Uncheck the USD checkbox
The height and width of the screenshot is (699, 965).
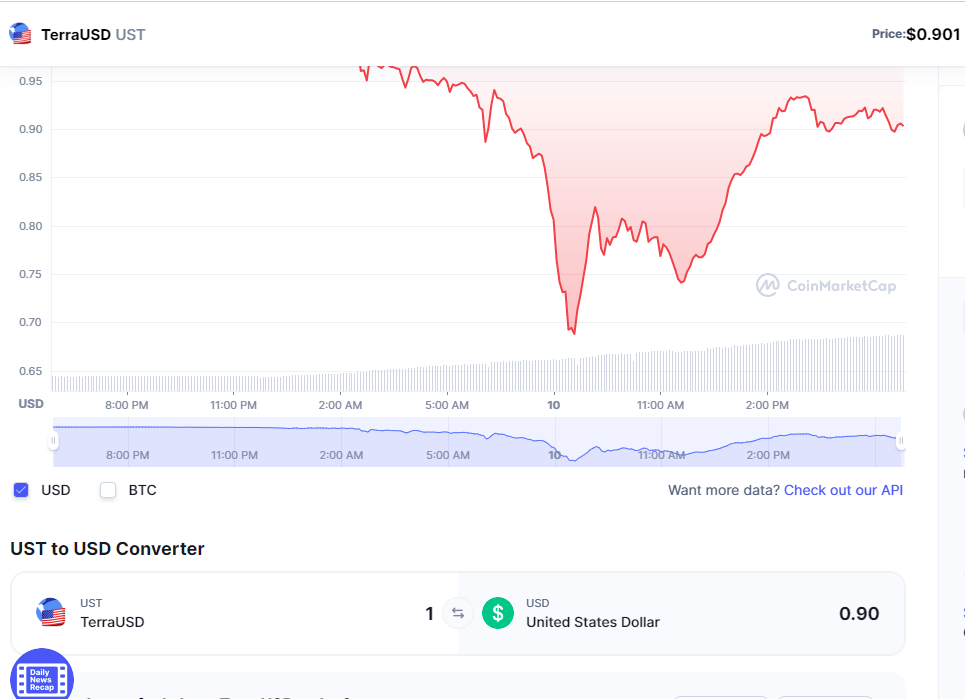coord(21,490)
